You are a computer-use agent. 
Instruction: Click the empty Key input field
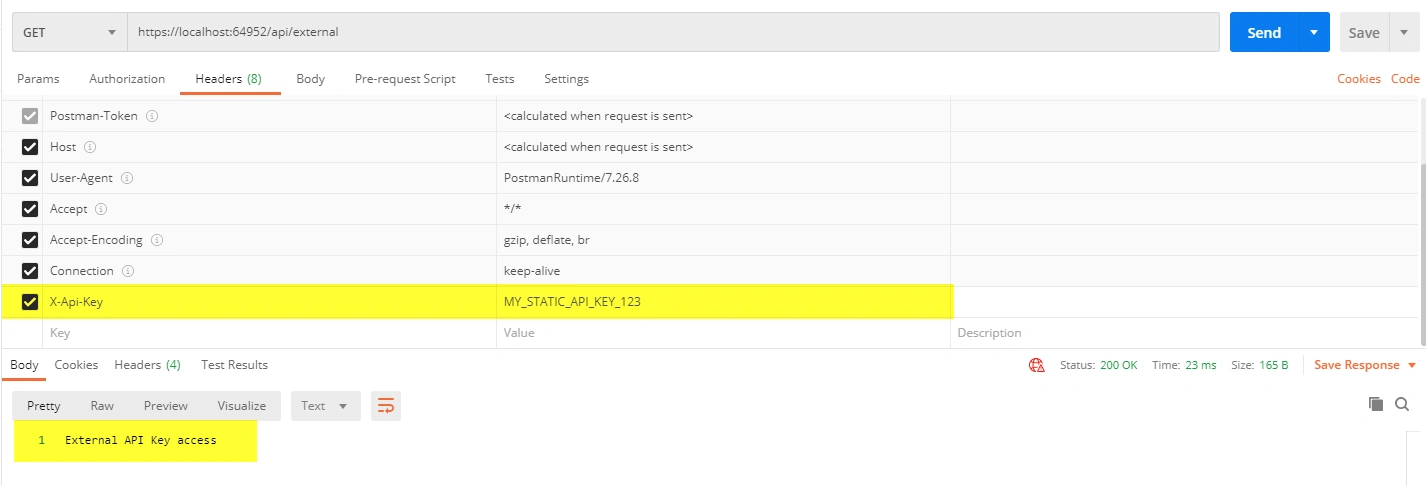(270, 333)
